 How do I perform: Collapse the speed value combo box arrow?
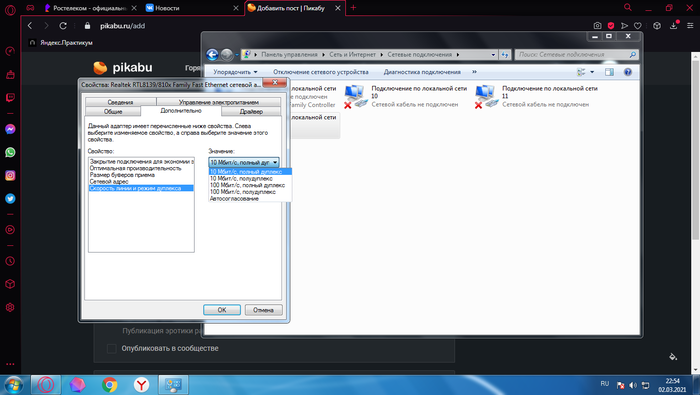(x=275, y=162)
